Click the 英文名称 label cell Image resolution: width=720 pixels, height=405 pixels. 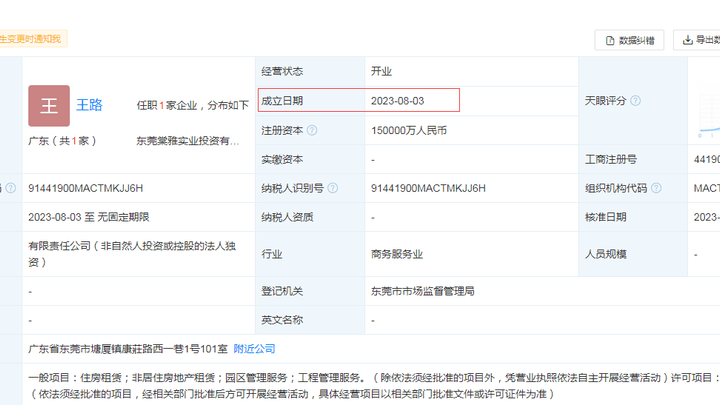click(x=310, y=320)
